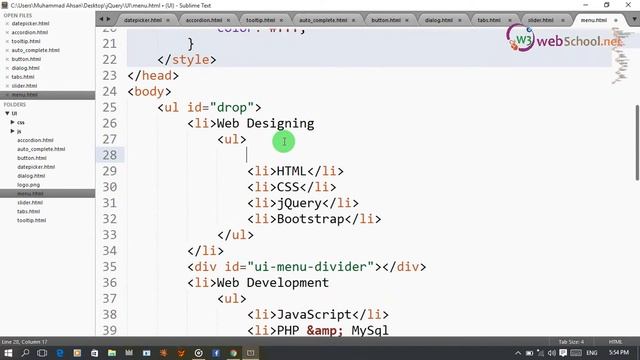Close datepicker.html in Open Files
Screen dimensions: 640x360
tap(7, 24)
